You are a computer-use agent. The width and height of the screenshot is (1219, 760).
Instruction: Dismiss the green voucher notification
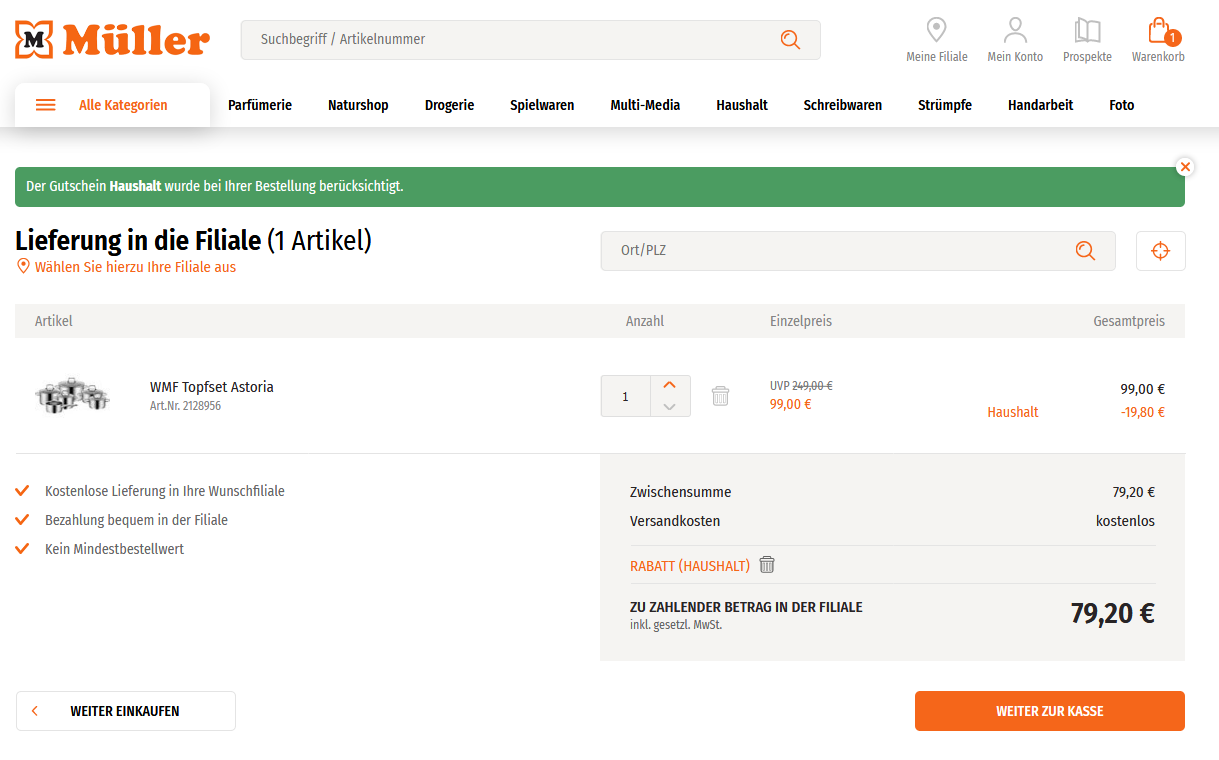click(x=1185, y=167)
